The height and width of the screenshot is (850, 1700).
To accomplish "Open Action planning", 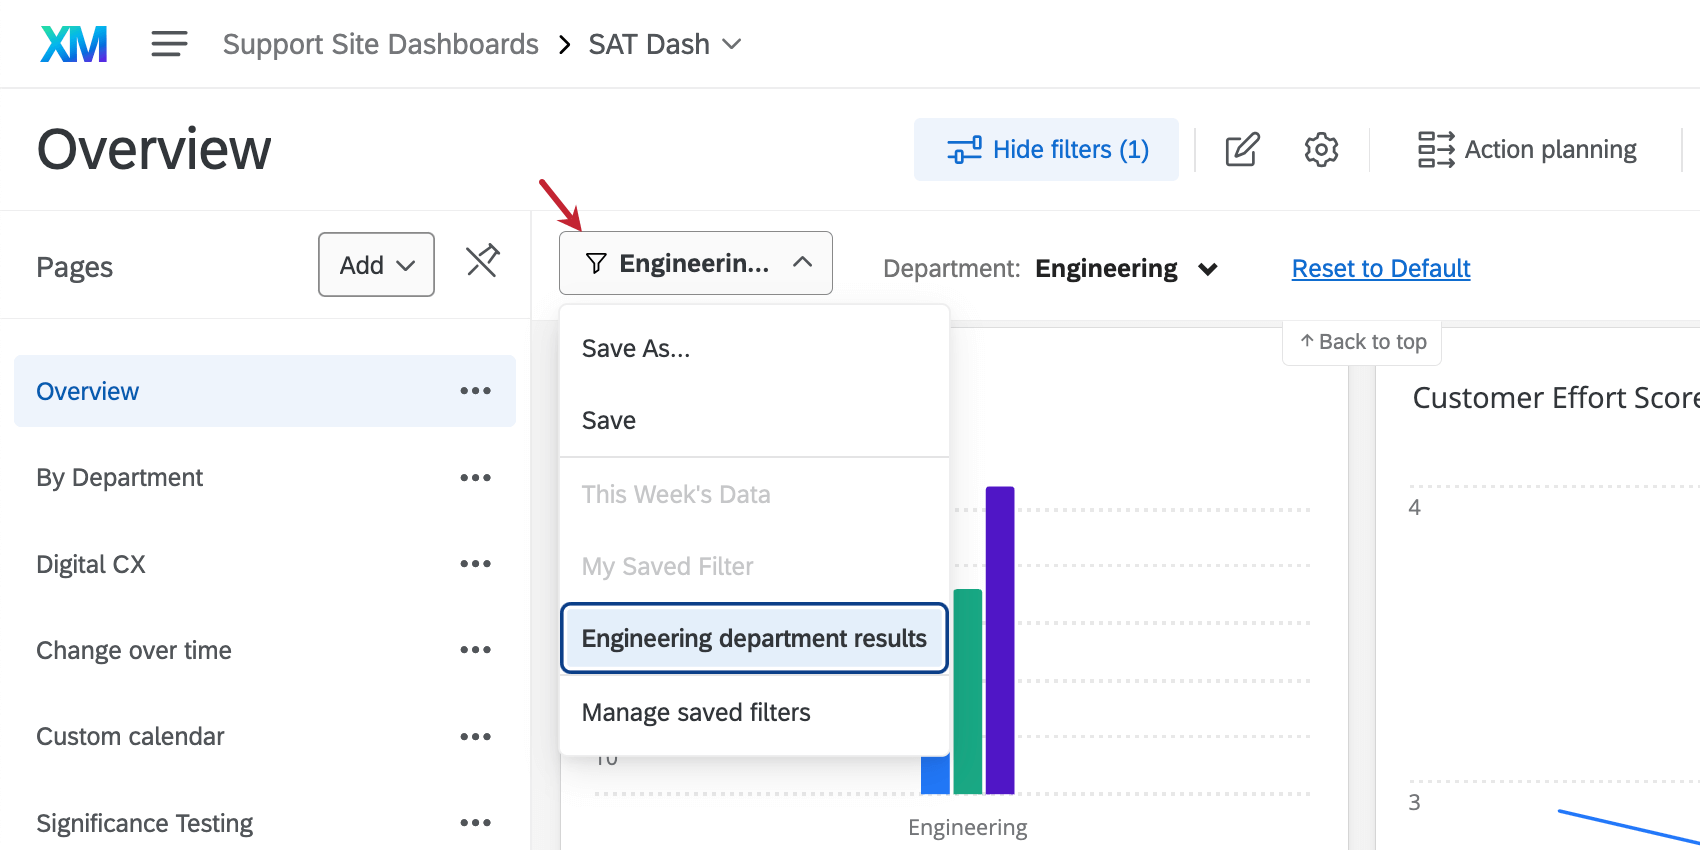I will pos(1527,149).
